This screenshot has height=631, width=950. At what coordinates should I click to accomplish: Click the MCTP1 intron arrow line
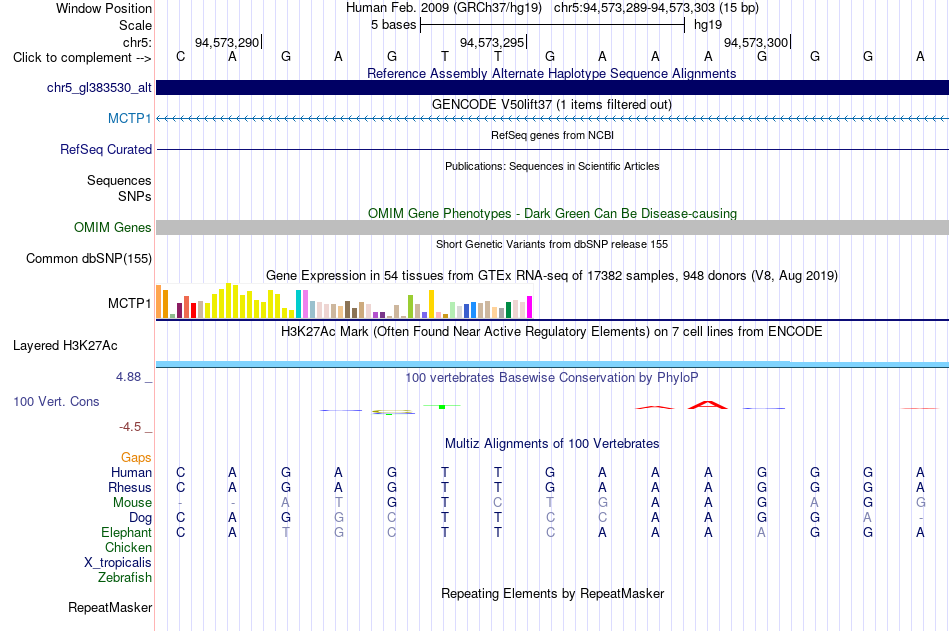pyautogui.click(x=552, y=119)
